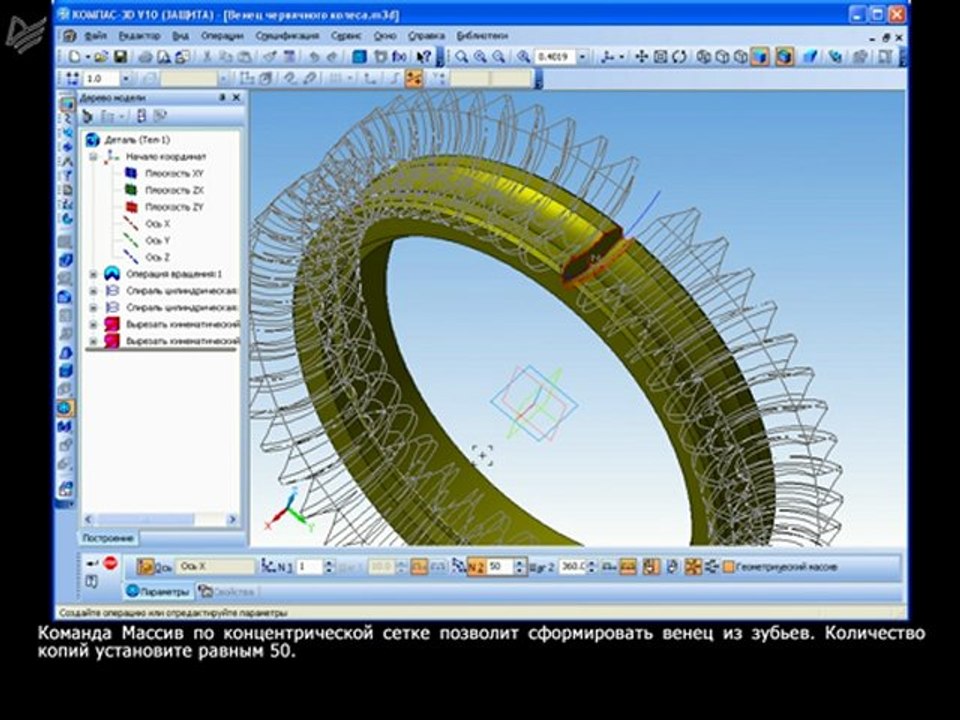Click the Create object arrow icon
960x720 pixels.
click(92, 563)
